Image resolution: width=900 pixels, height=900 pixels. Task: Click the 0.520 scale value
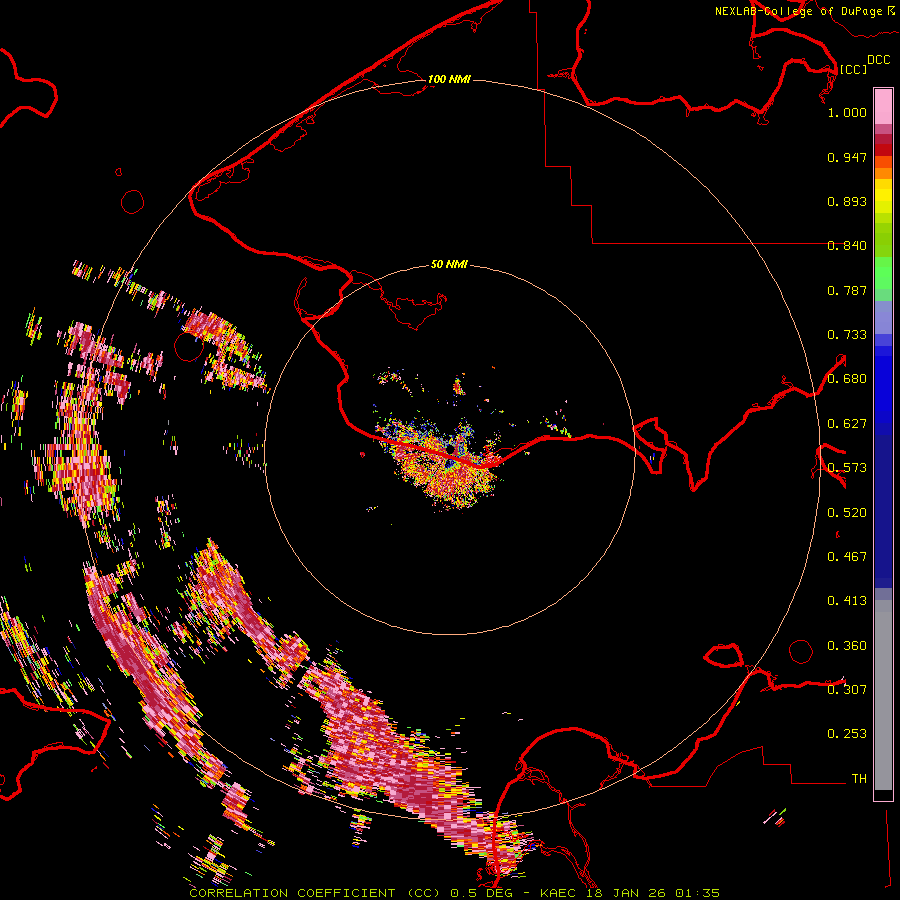(847, 513)
